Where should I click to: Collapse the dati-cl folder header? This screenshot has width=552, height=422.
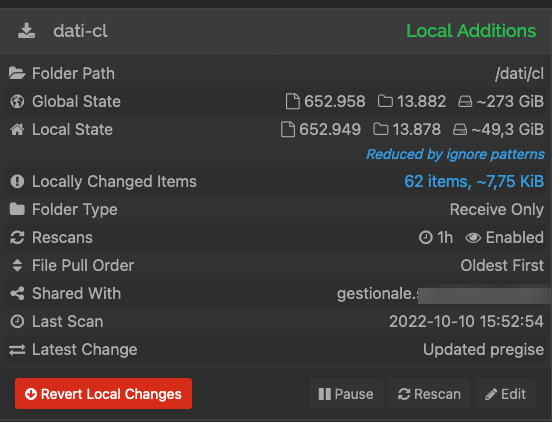[276, 31]
